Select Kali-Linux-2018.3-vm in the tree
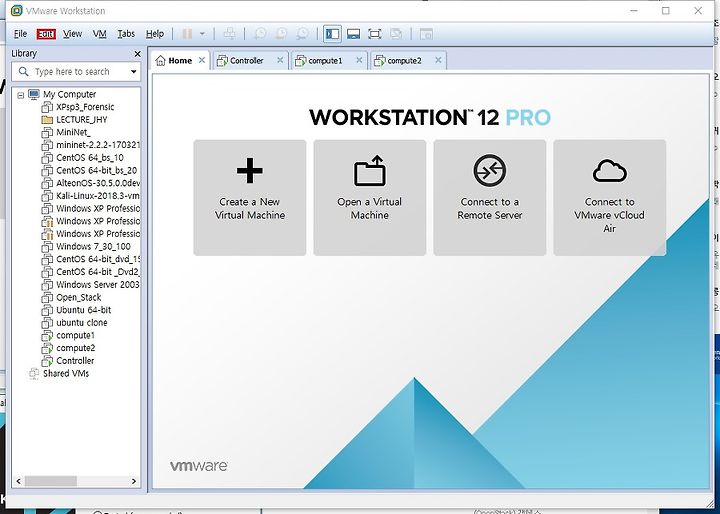The image size is (720, 514). click(98, 196)
